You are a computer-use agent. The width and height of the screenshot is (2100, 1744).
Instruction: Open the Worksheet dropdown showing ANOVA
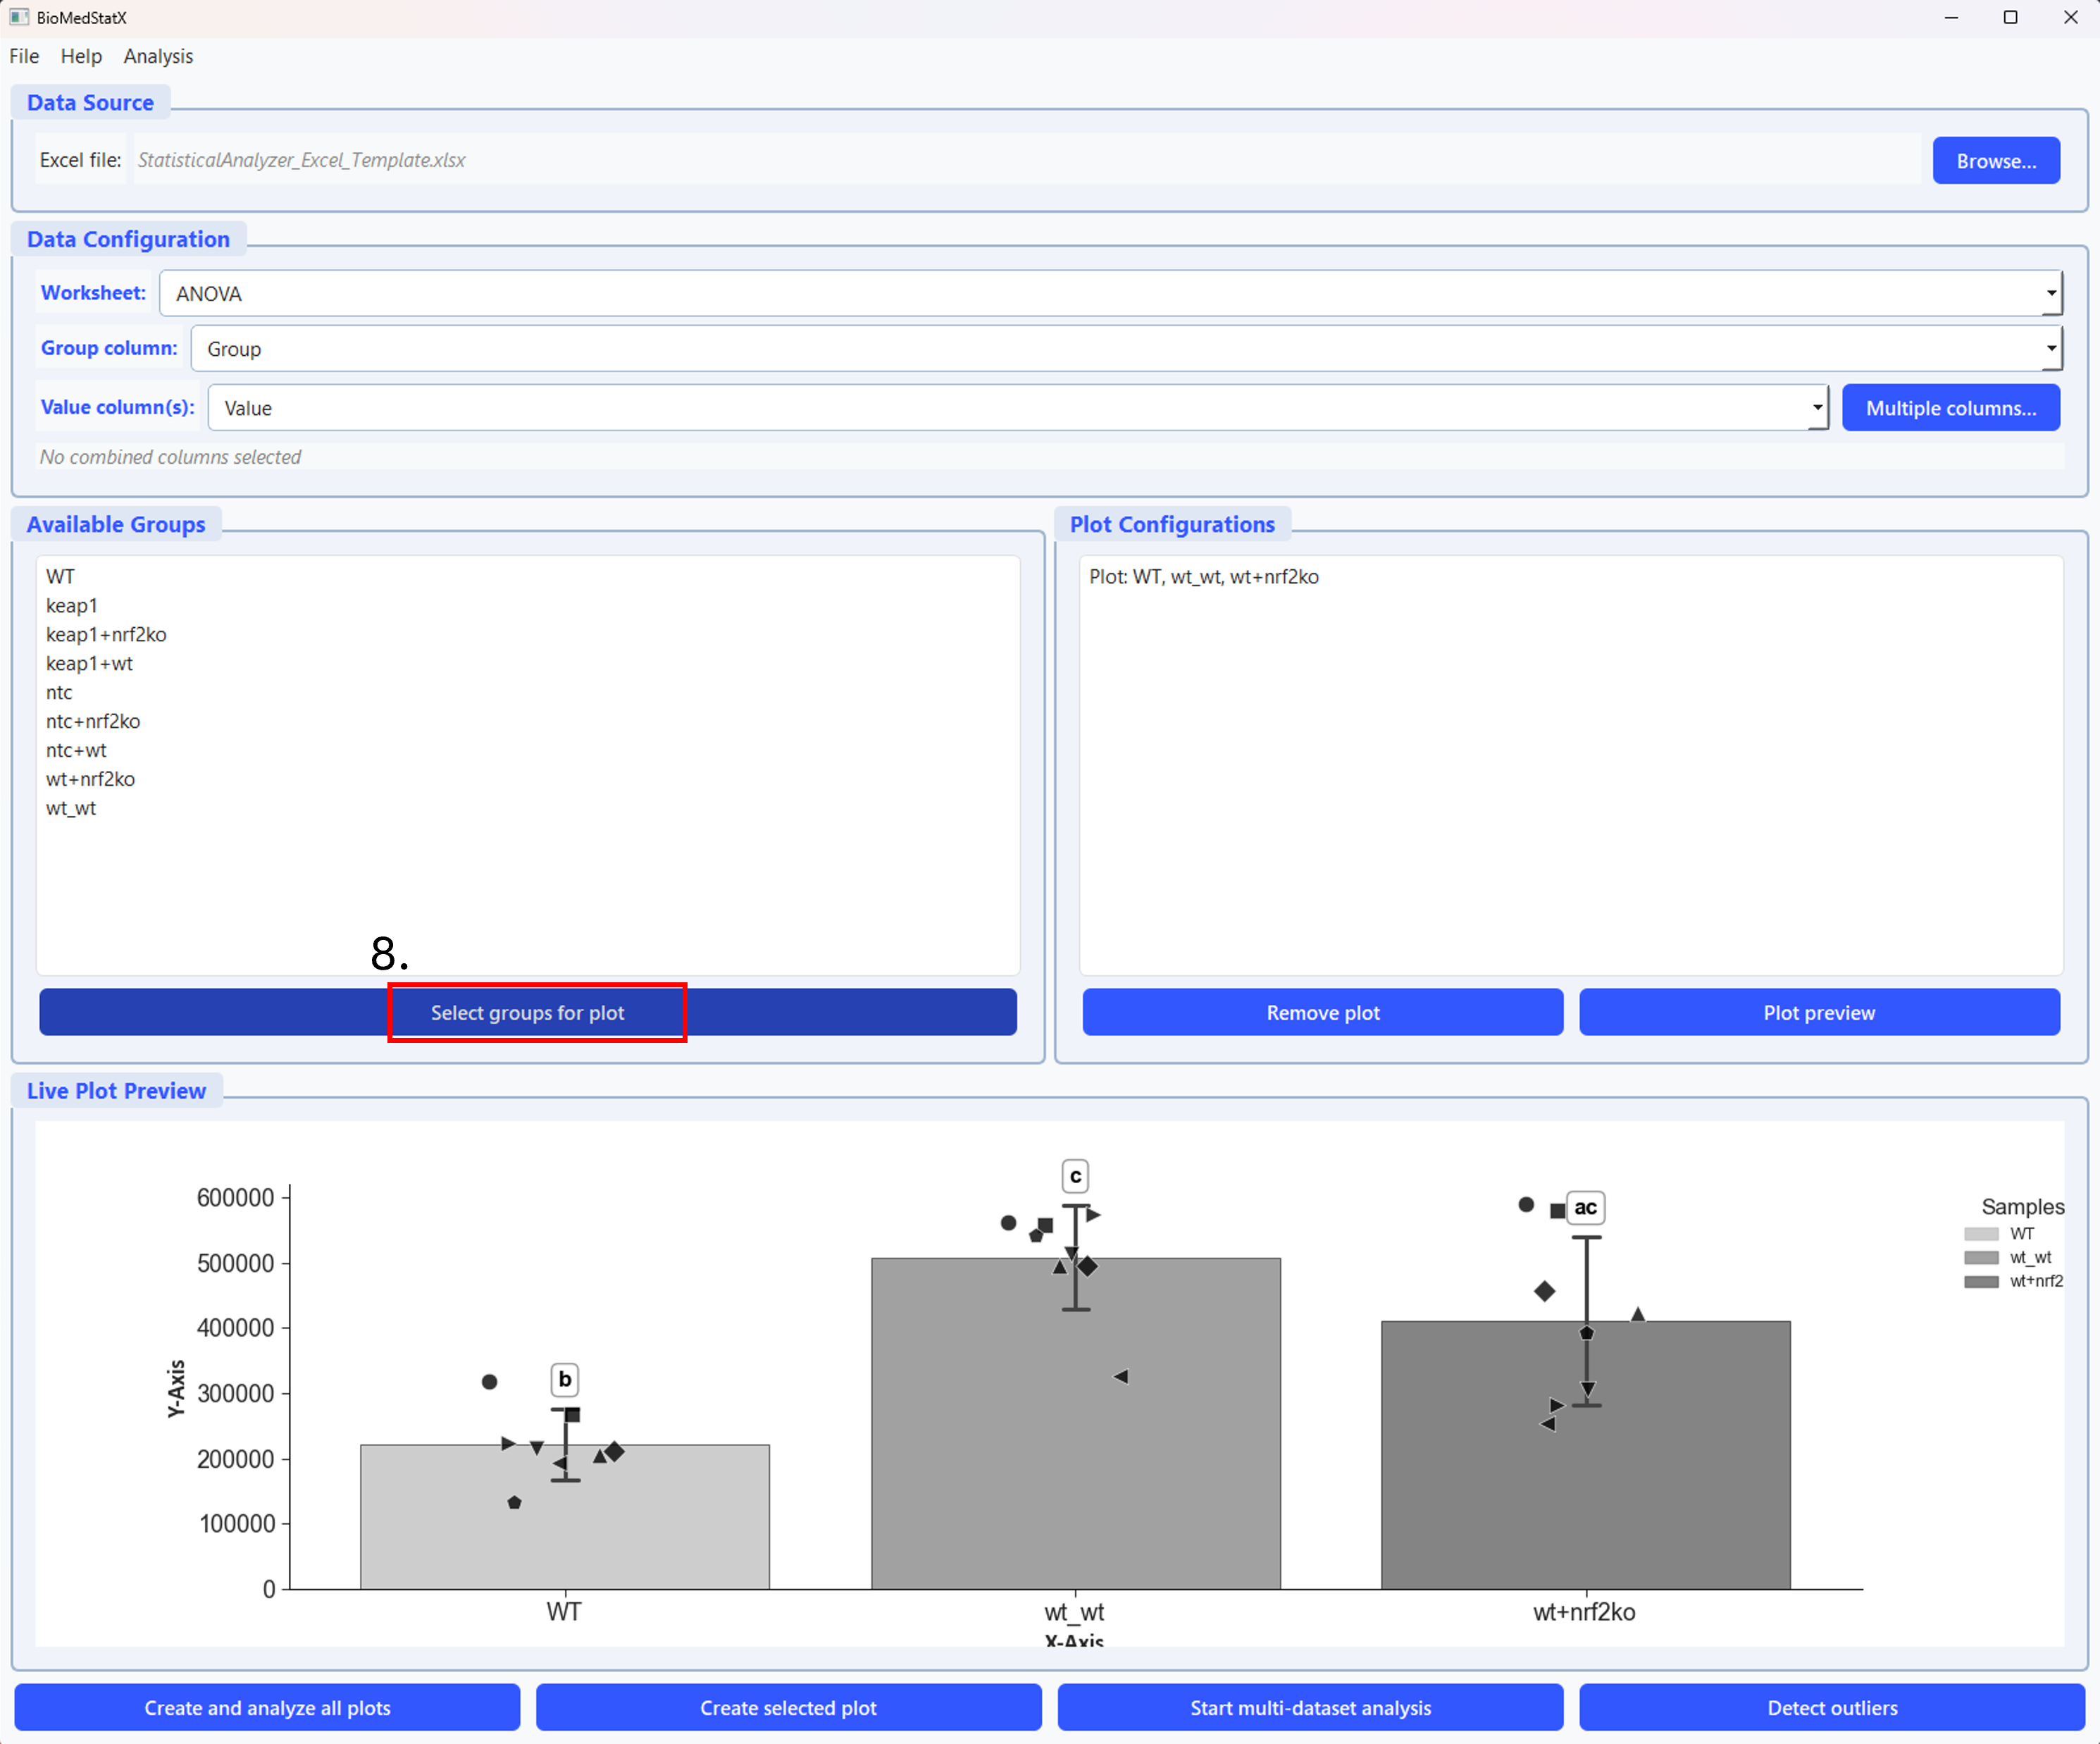(x=1110, y=293)
